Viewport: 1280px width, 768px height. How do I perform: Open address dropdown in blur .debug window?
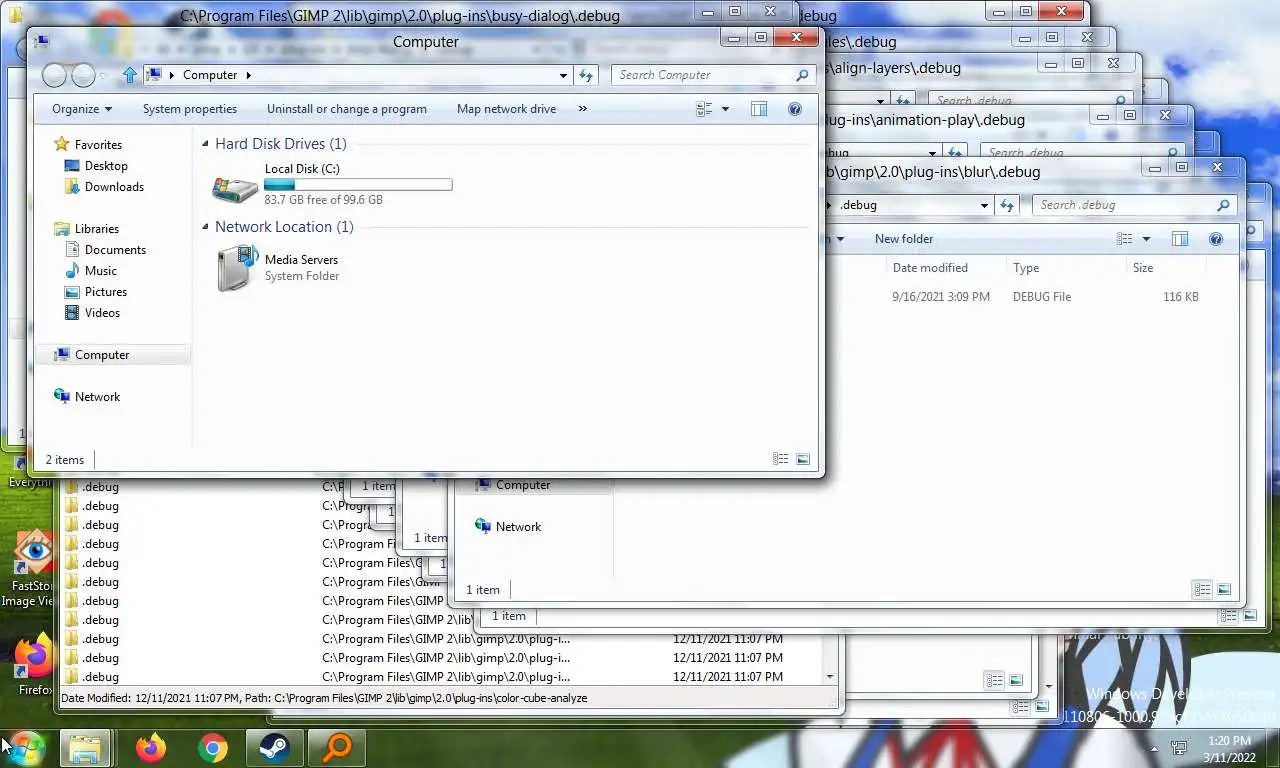984,205
